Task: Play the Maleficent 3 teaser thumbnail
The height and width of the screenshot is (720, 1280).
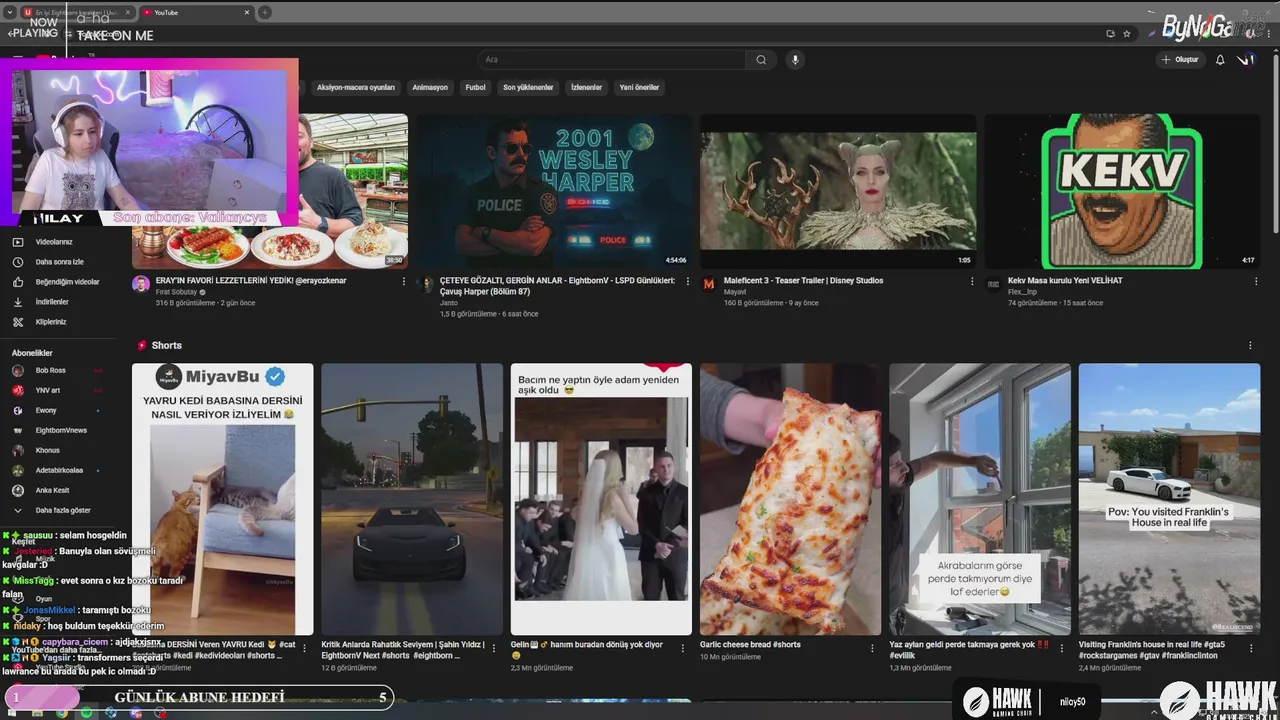Action: tap(838, 191)
